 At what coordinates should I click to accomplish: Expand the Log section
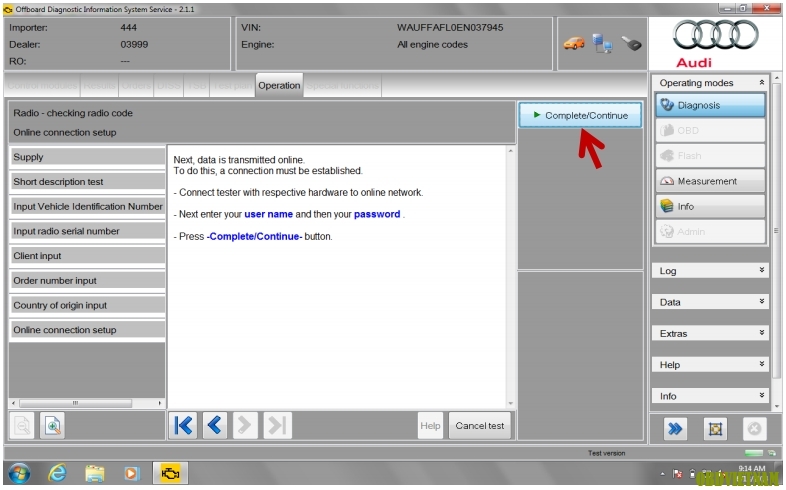[x=710, y=271]
